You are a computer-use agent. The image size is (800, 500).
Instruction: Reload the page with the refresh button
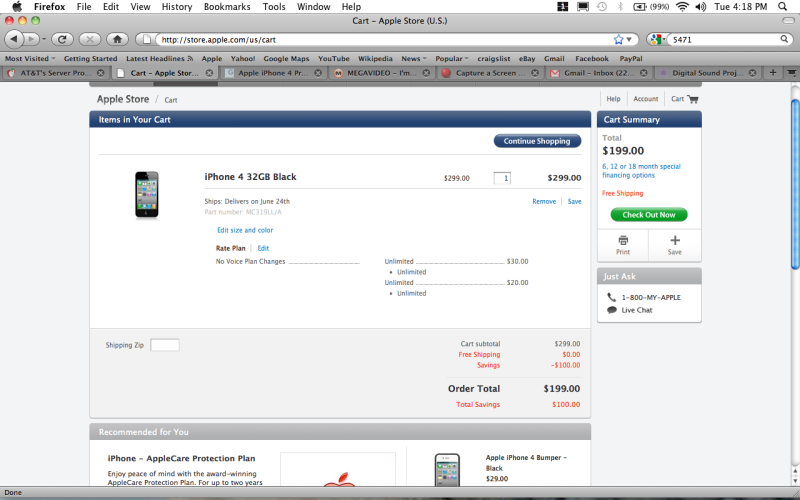[x=62, y=39]
